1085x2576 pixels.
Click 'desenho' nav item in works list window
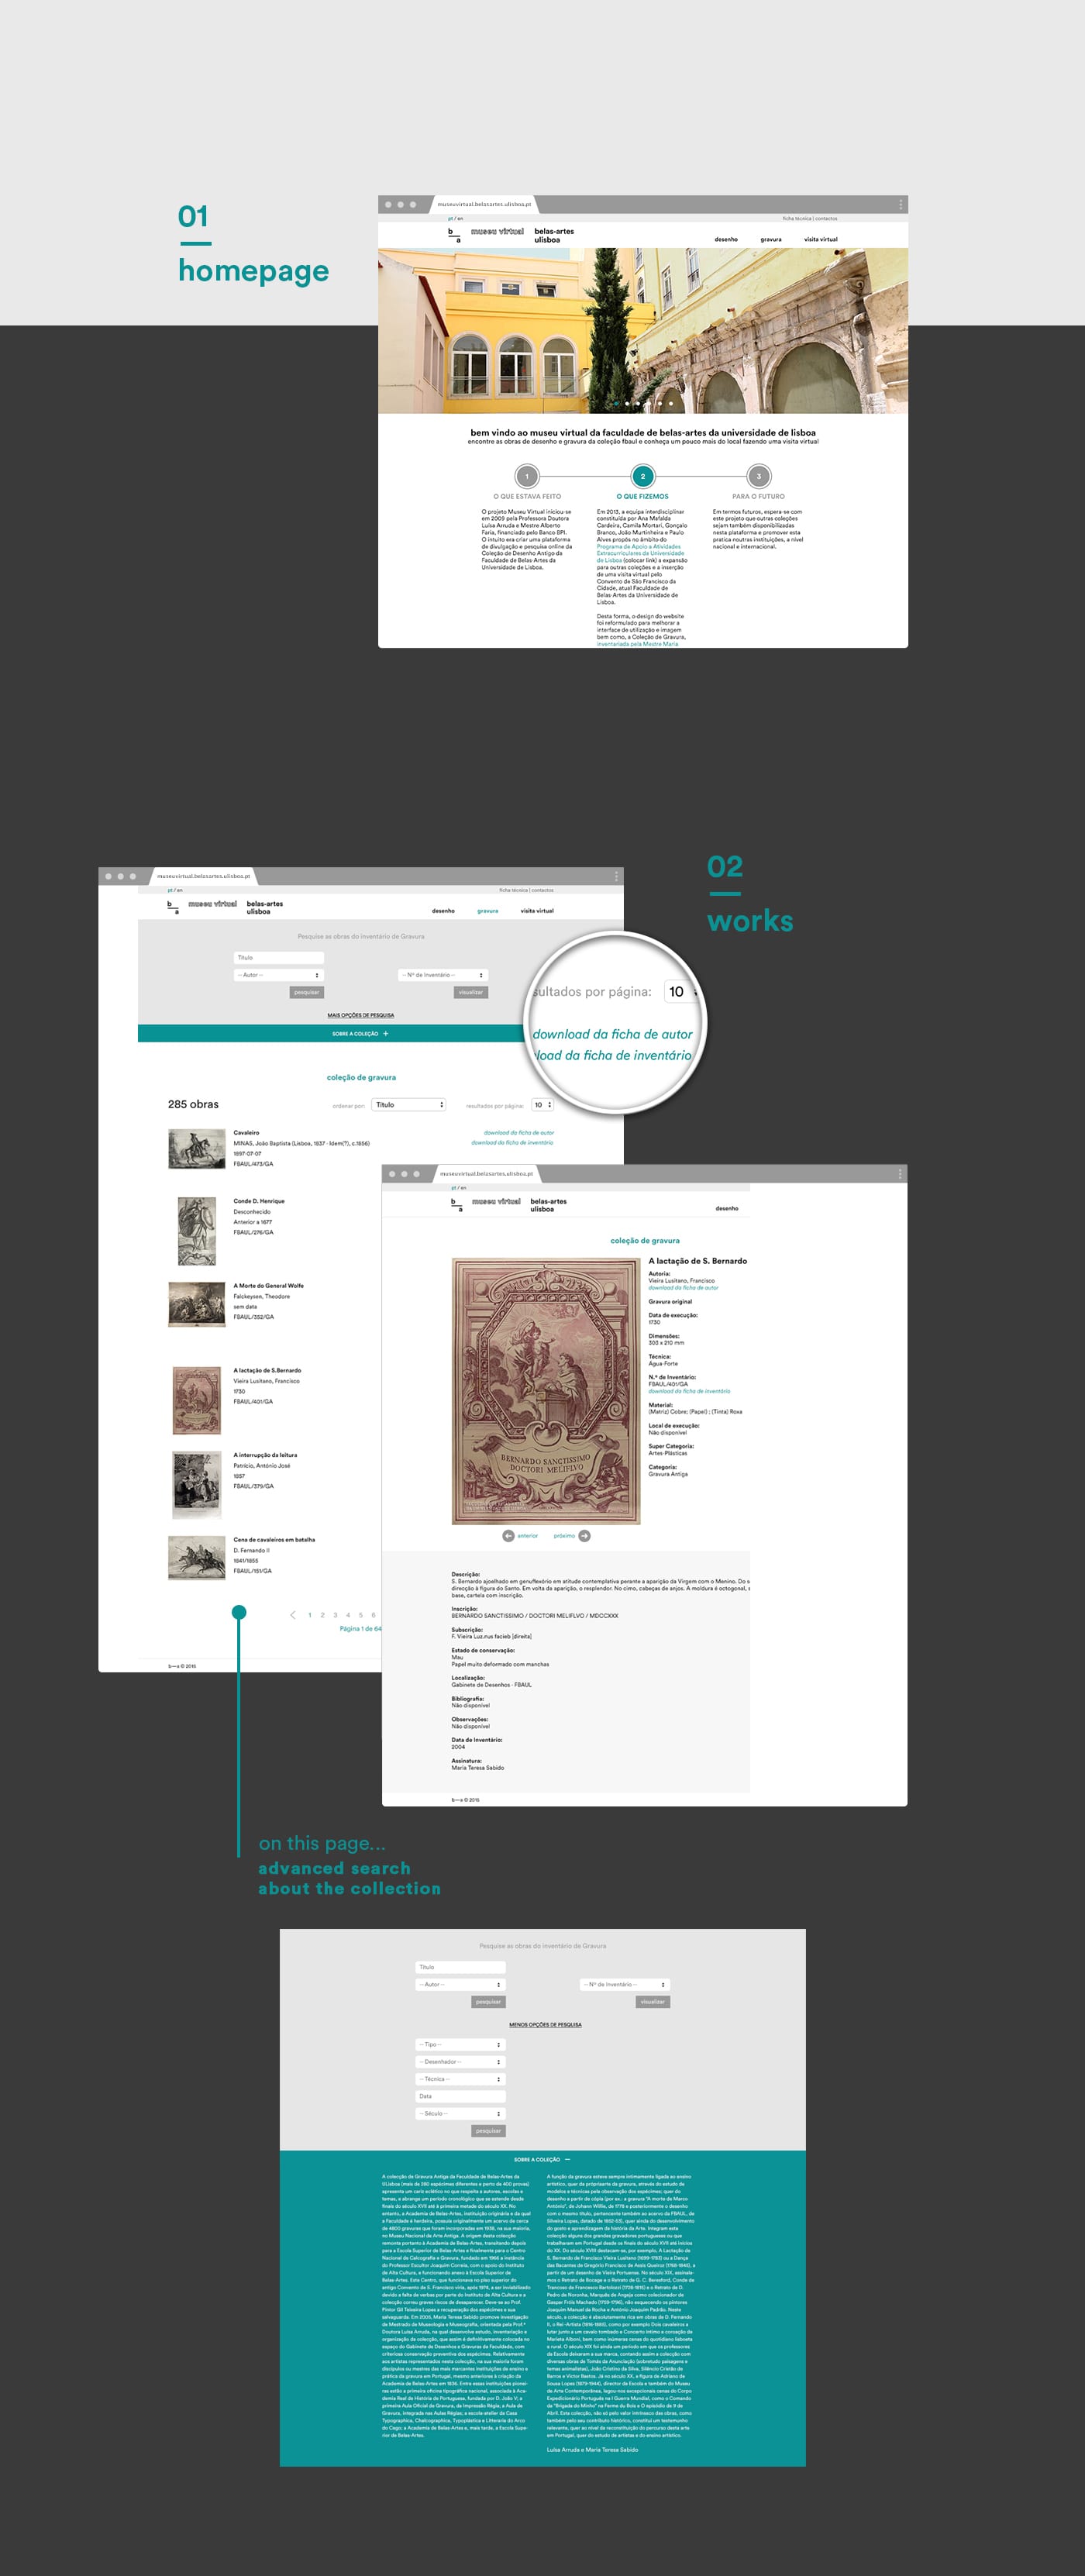(x=443, y=911)
